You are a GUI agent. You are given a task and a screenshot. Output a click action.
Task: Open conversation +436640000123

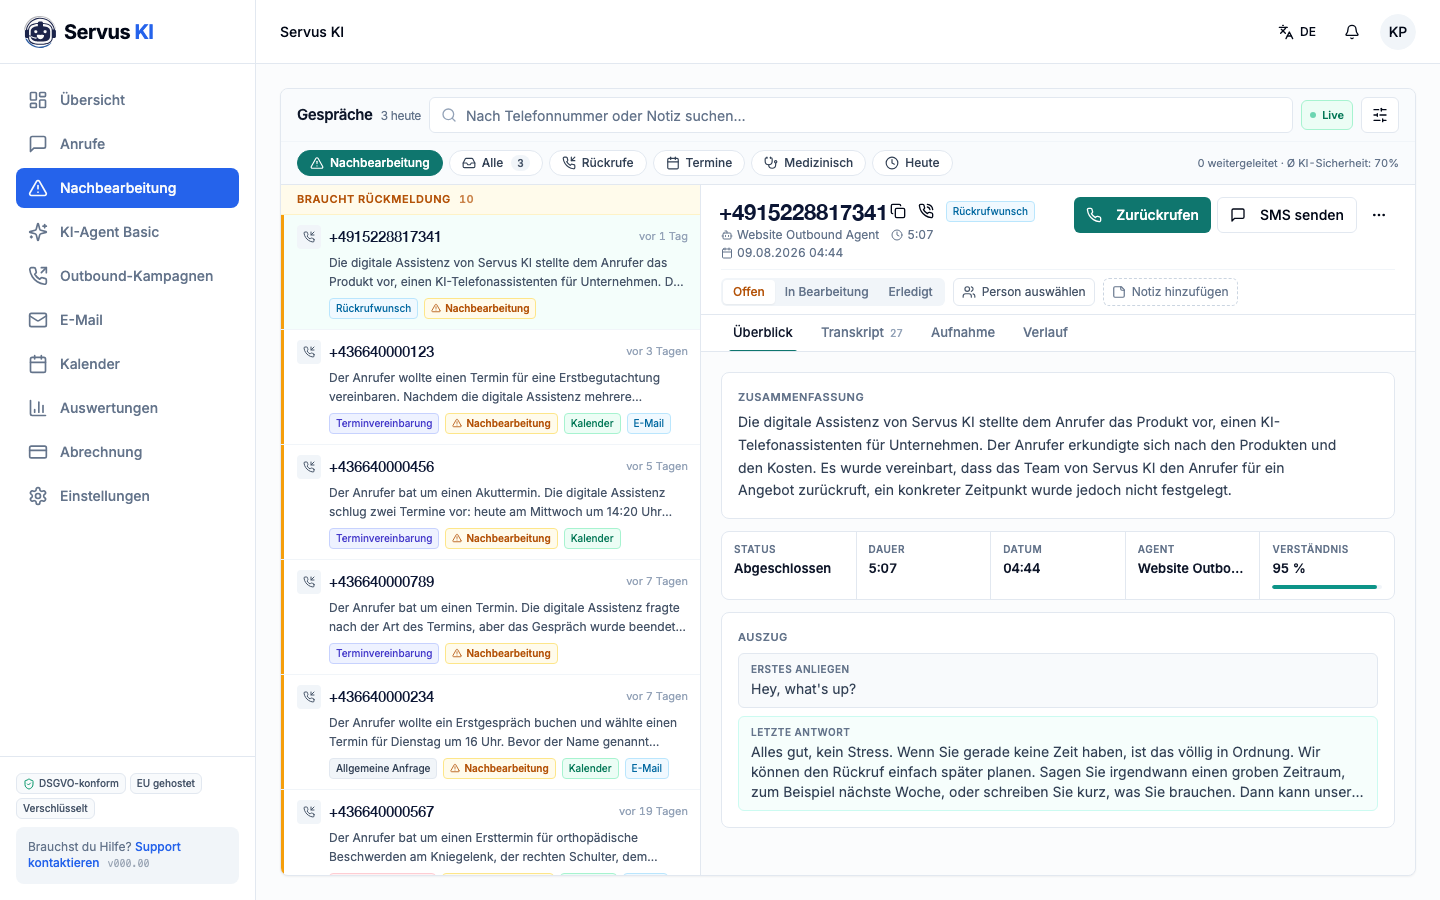[492, 387]
